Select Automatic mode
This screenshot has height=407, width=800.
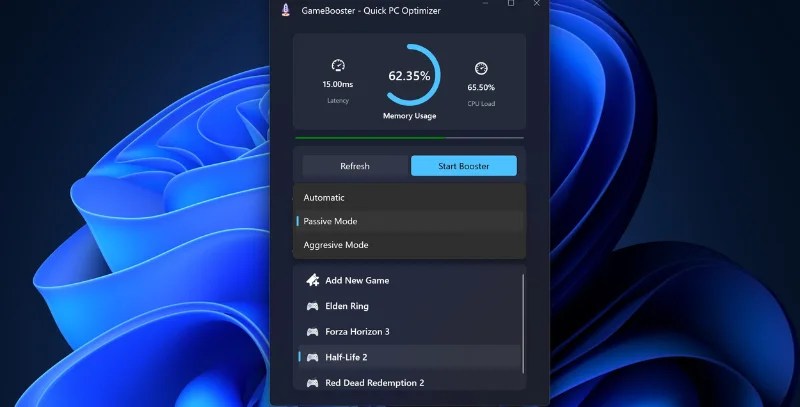(409, 197)
